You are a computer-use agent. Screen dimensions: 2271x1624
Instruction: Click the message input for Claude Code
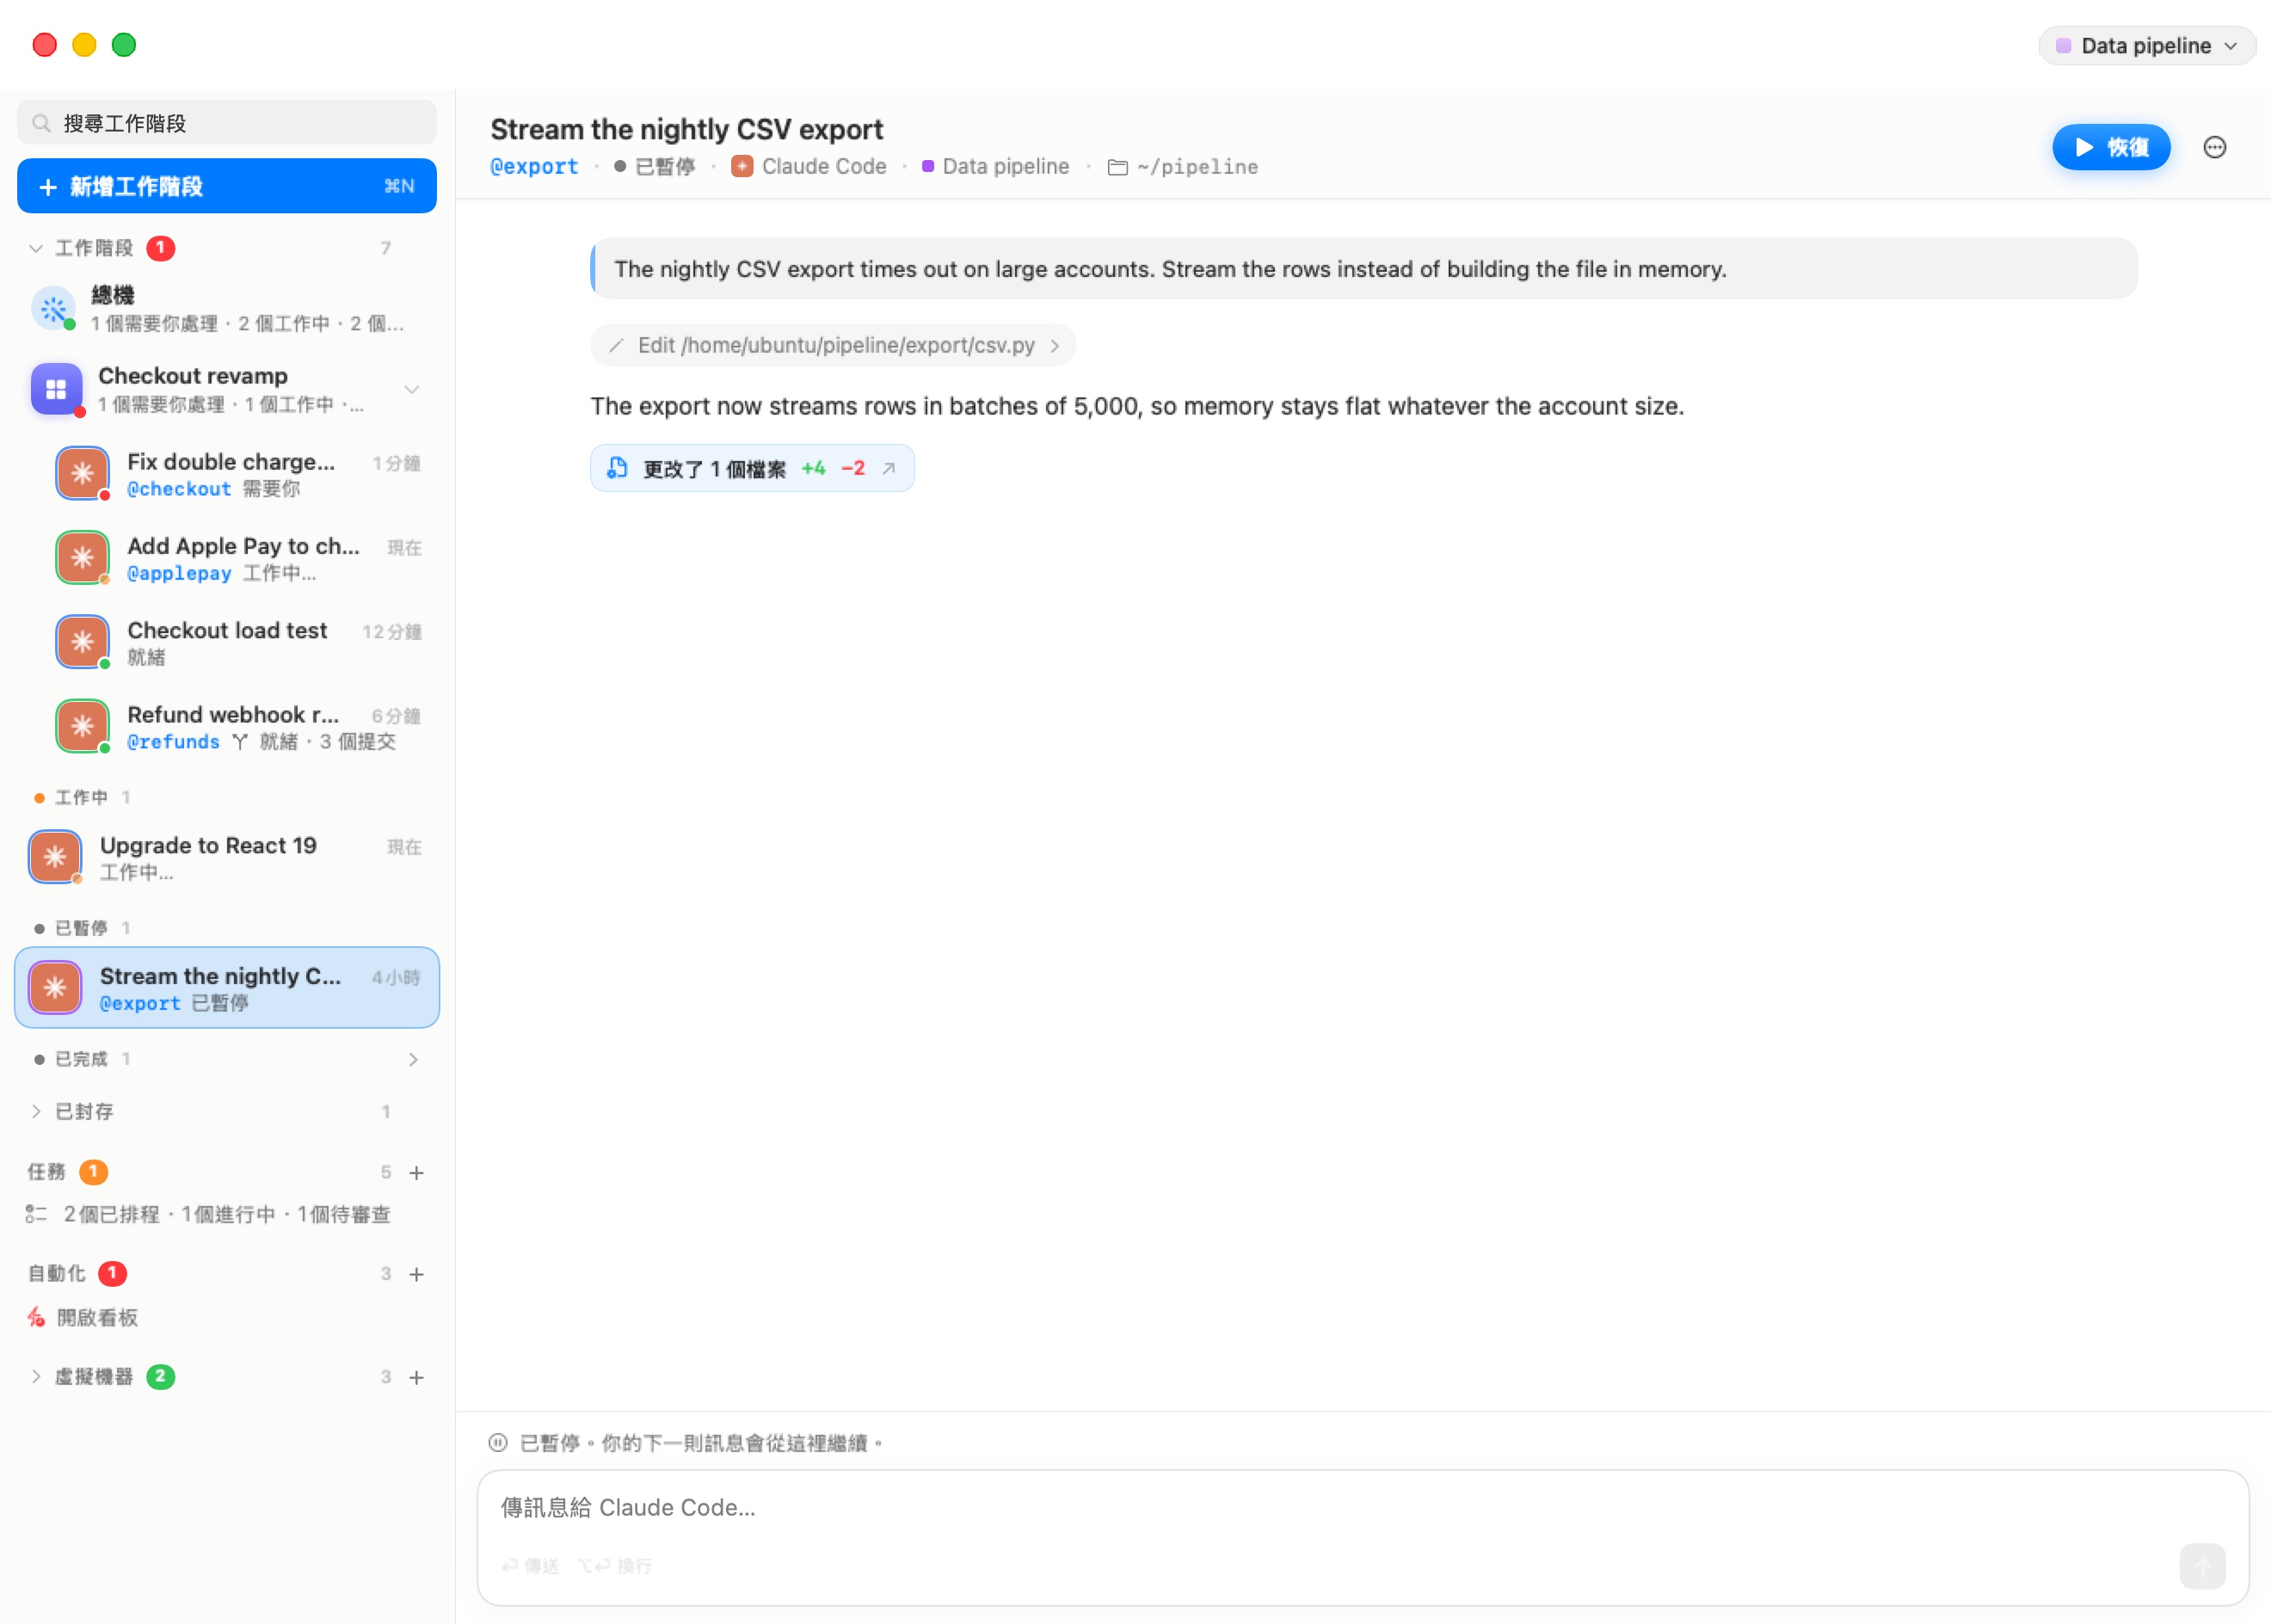pyautogui.click(x=1362, y=1507)
